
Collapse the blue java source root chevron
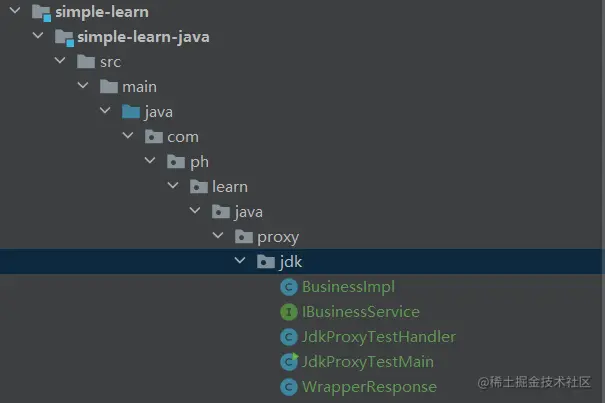105,110
